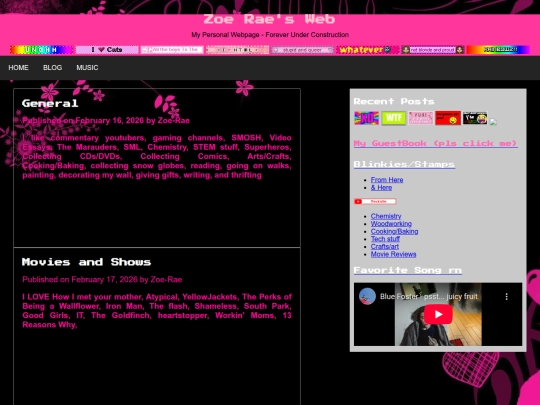Image resolution: width=540 pixels, height=405 pixels.
Task: Click the "Recent Posts" sidebar heading
Action: (394, 102)
